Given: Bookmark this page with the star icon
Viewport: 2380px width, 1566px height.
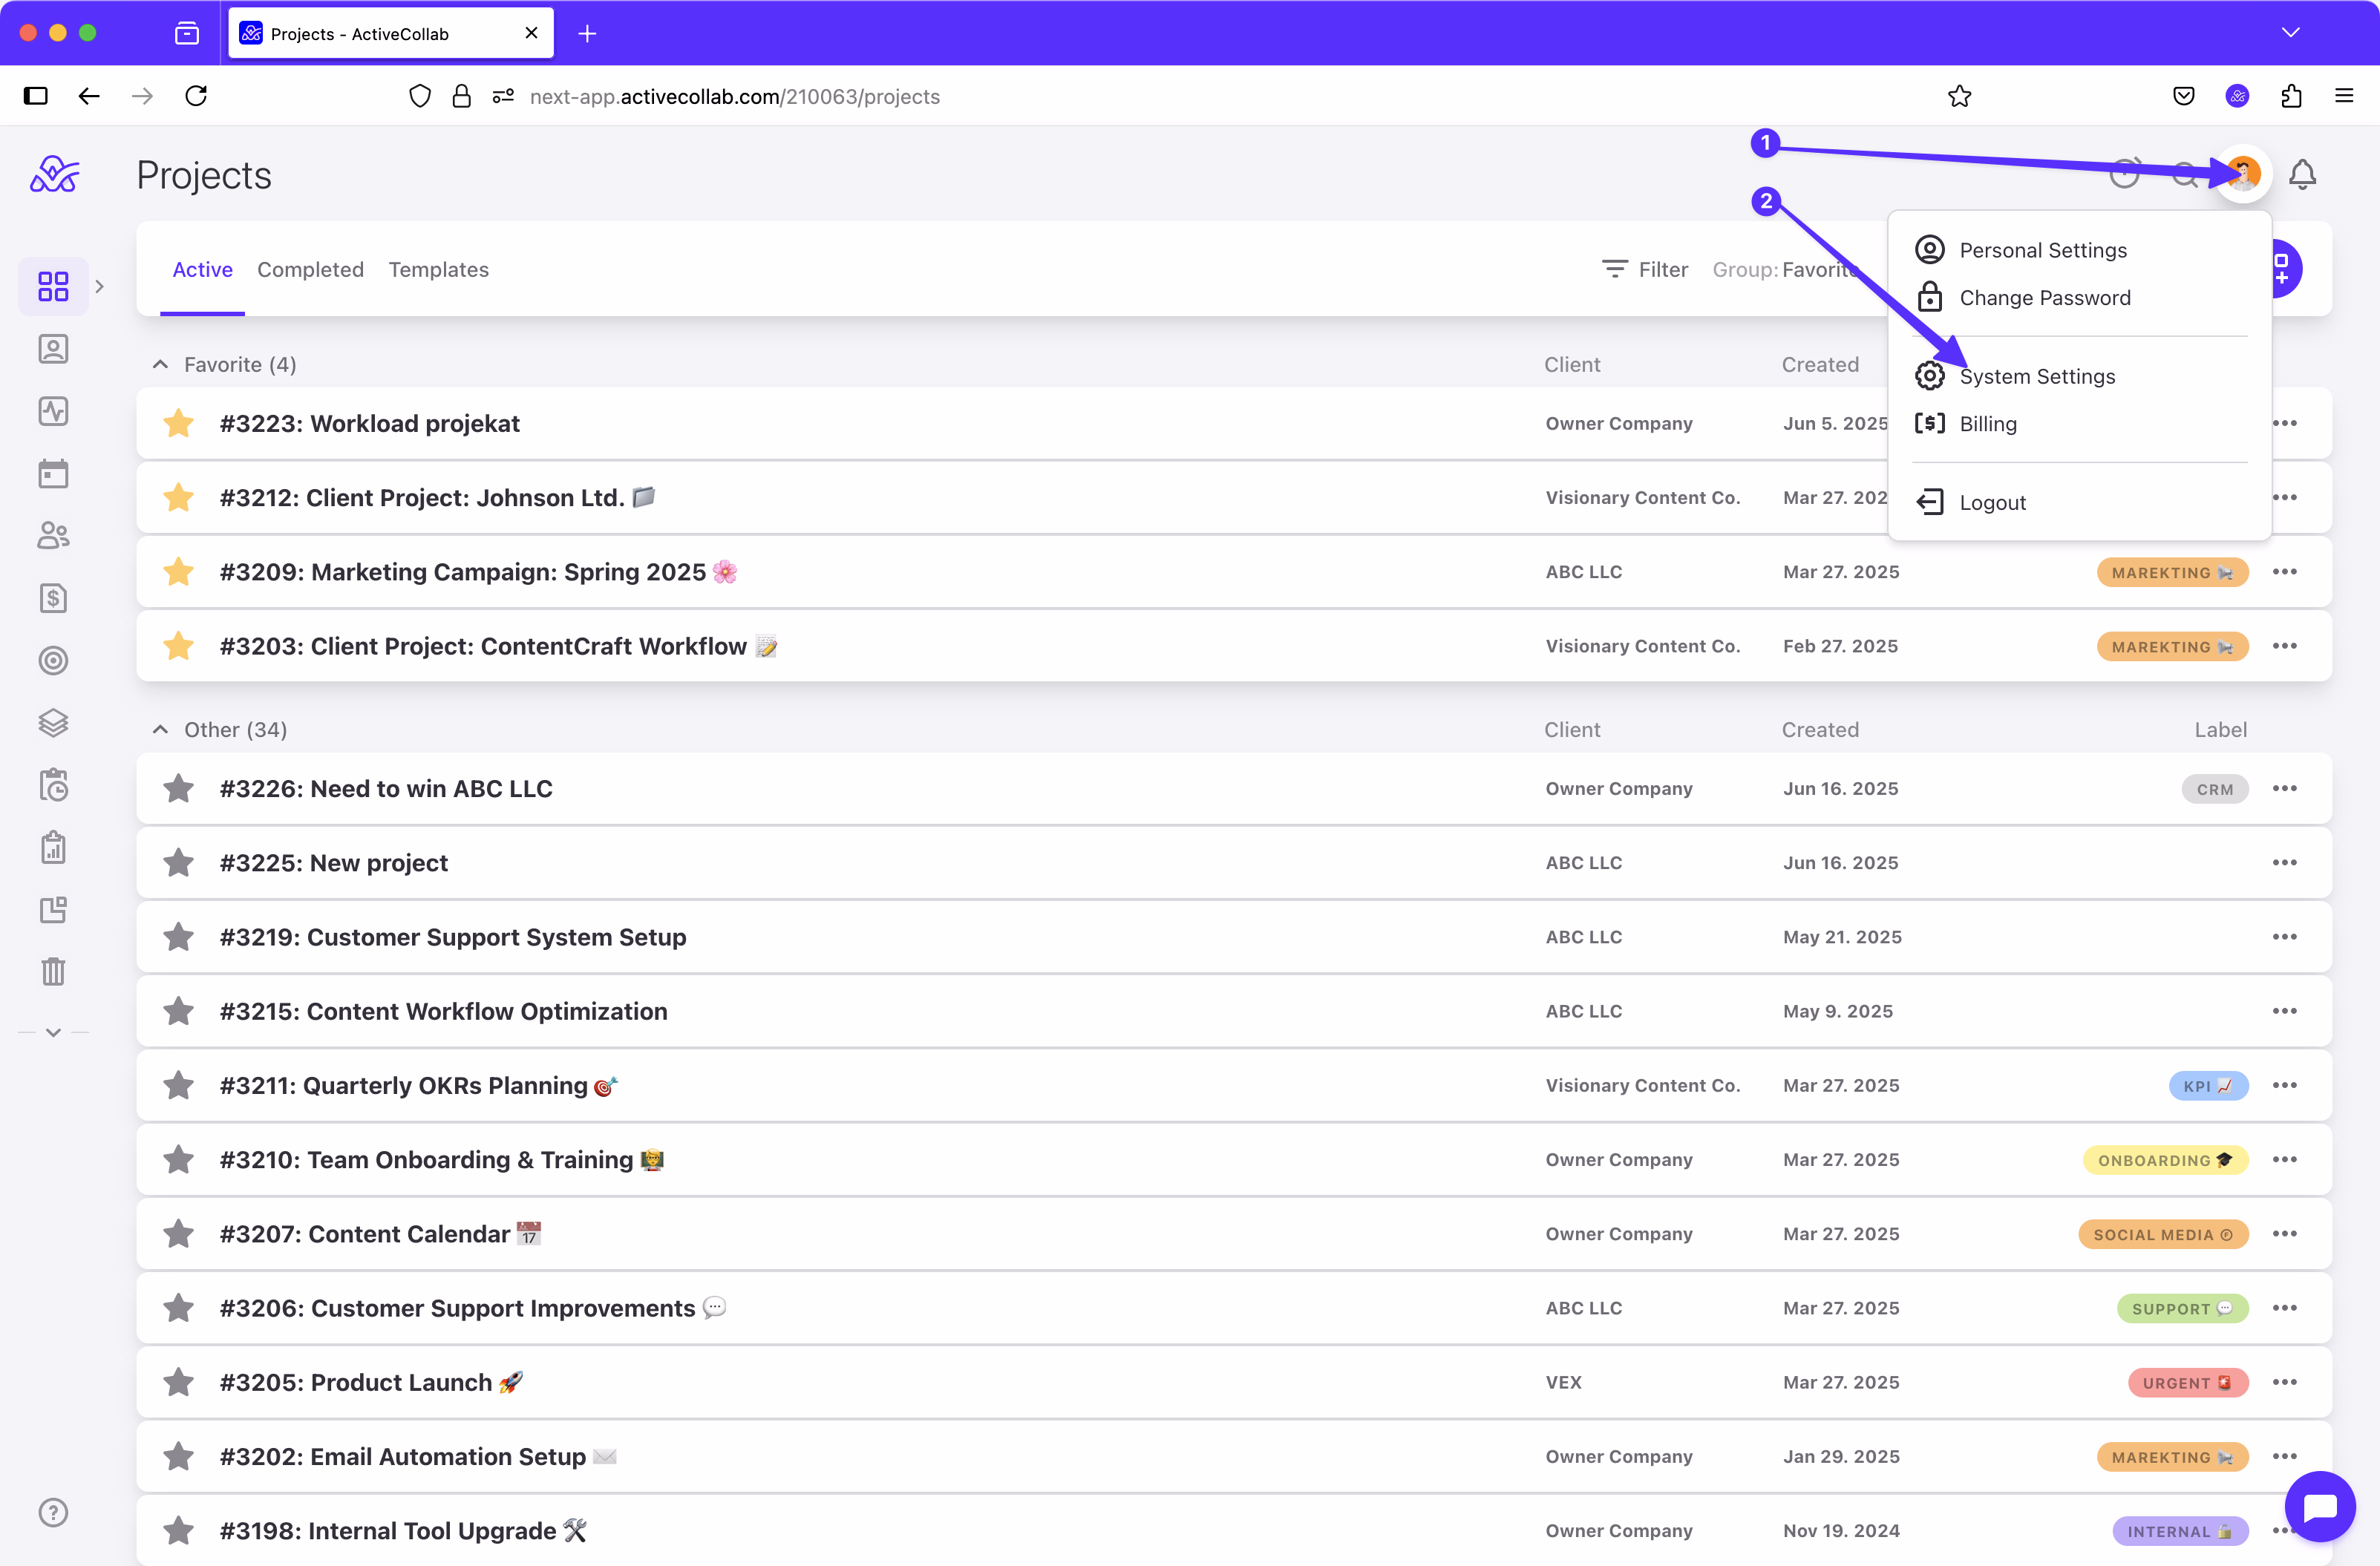Looking at the screenshot, I should pos(1959,96).
